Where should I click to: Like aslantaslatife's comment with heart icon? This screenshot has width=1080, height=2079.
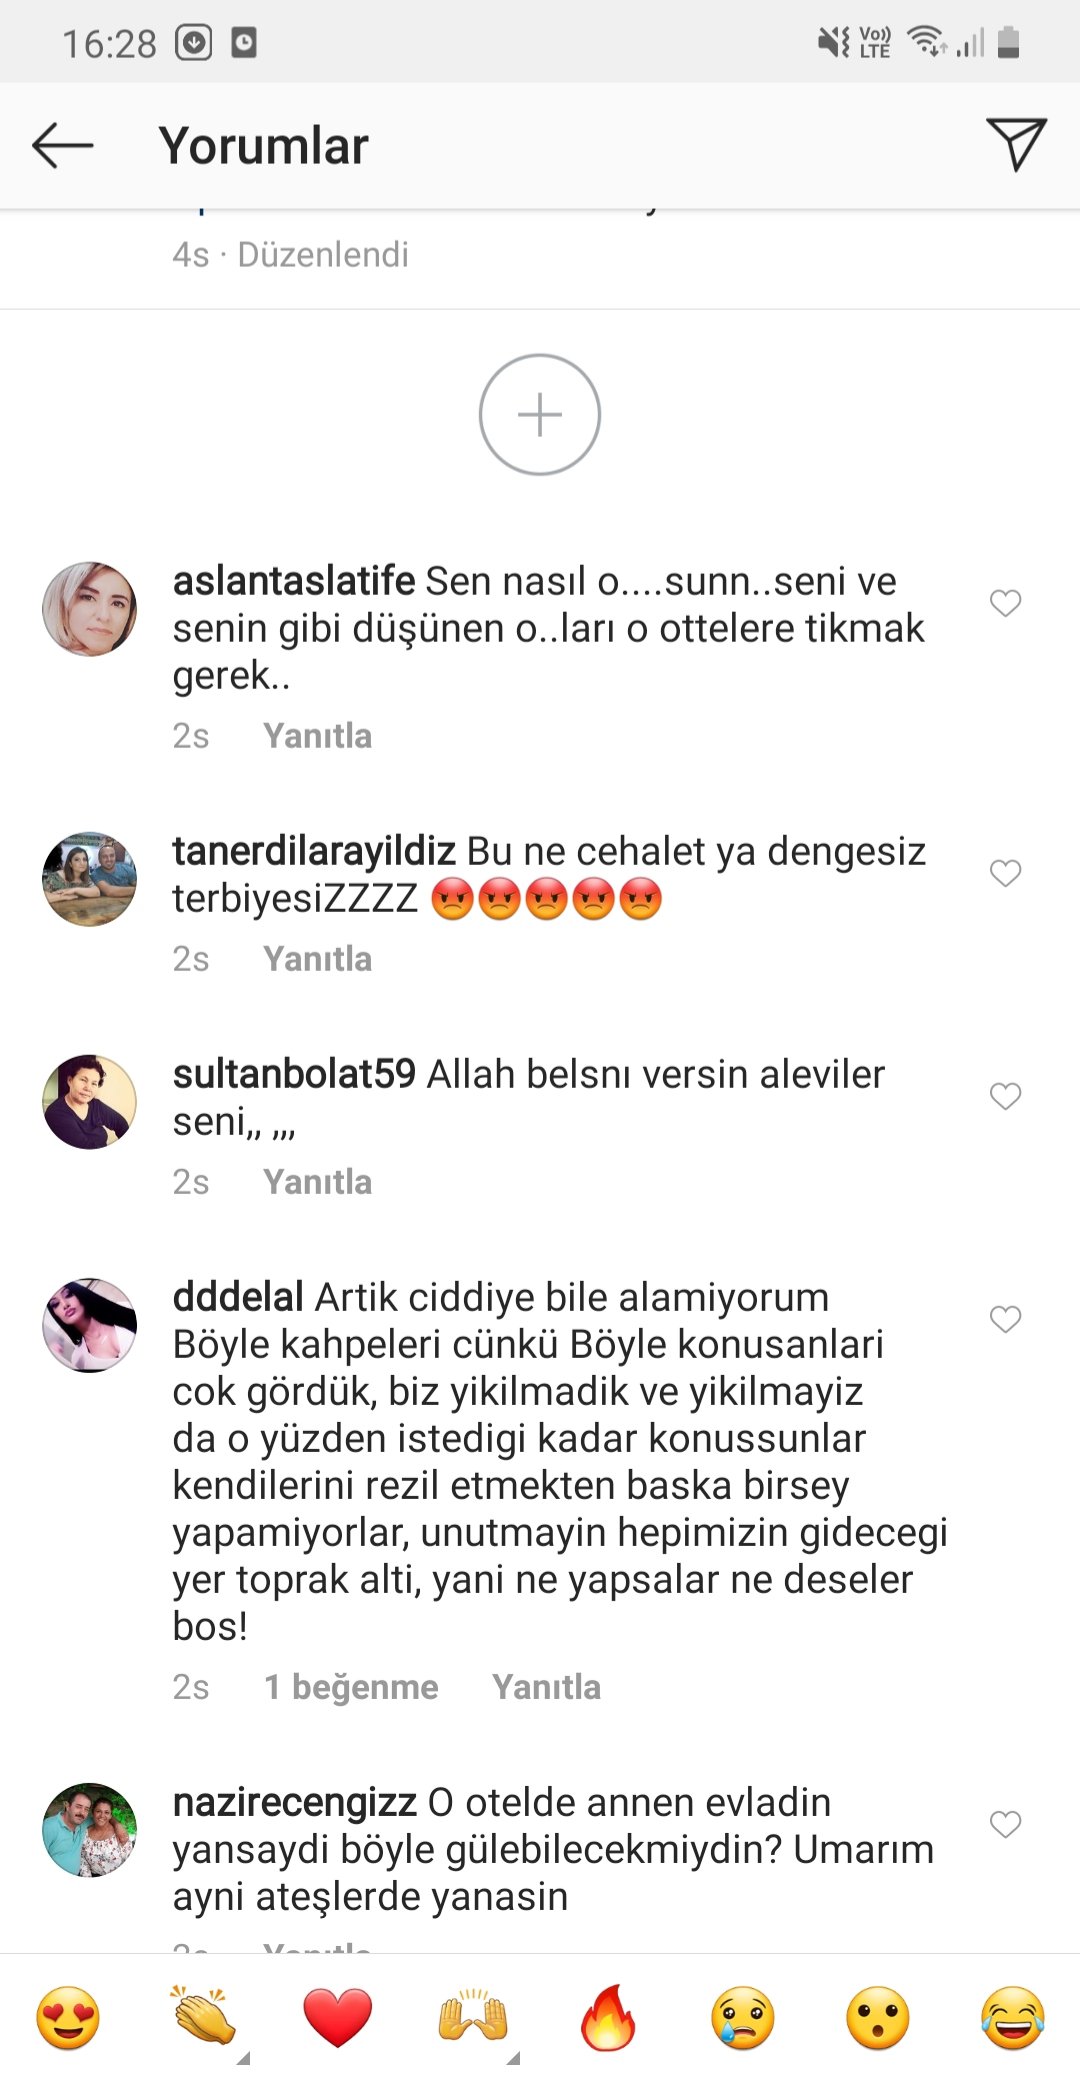(1005, 603)
